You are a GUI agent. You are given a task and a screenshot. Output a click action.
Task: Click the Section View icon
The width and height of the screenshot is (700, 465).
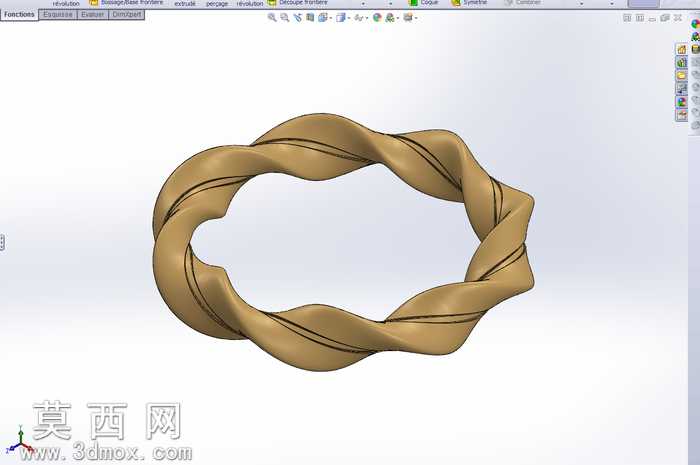[x=310, y=18]
